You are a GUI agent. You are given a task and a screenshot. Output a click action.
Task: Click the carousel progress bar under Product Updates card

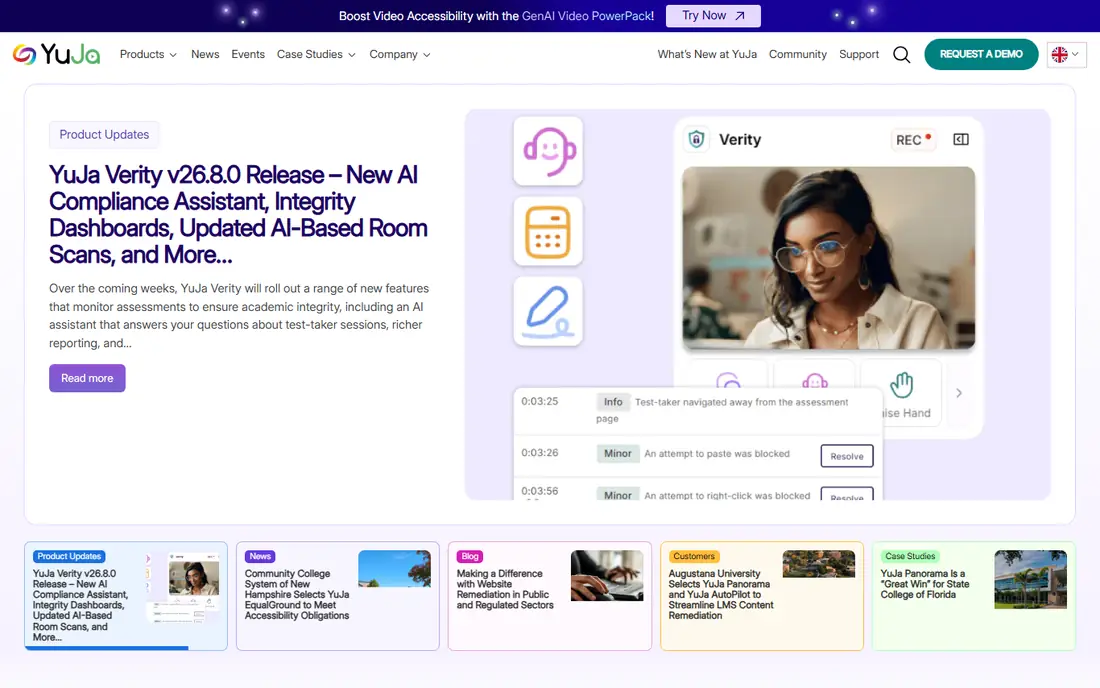tap(107, 648)
